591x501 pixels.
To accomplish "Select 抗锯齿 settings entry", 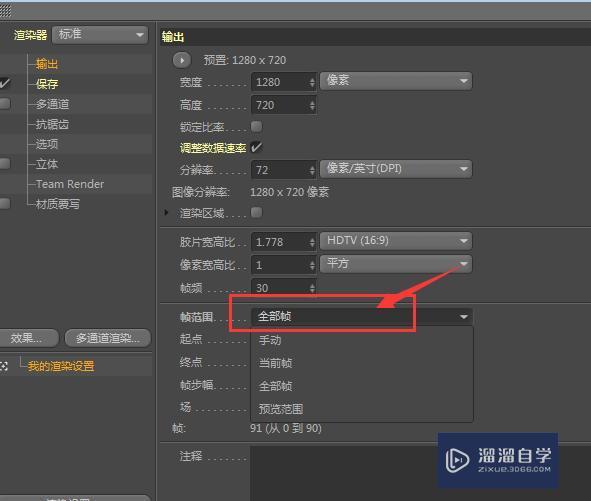I will pos(52,124).
